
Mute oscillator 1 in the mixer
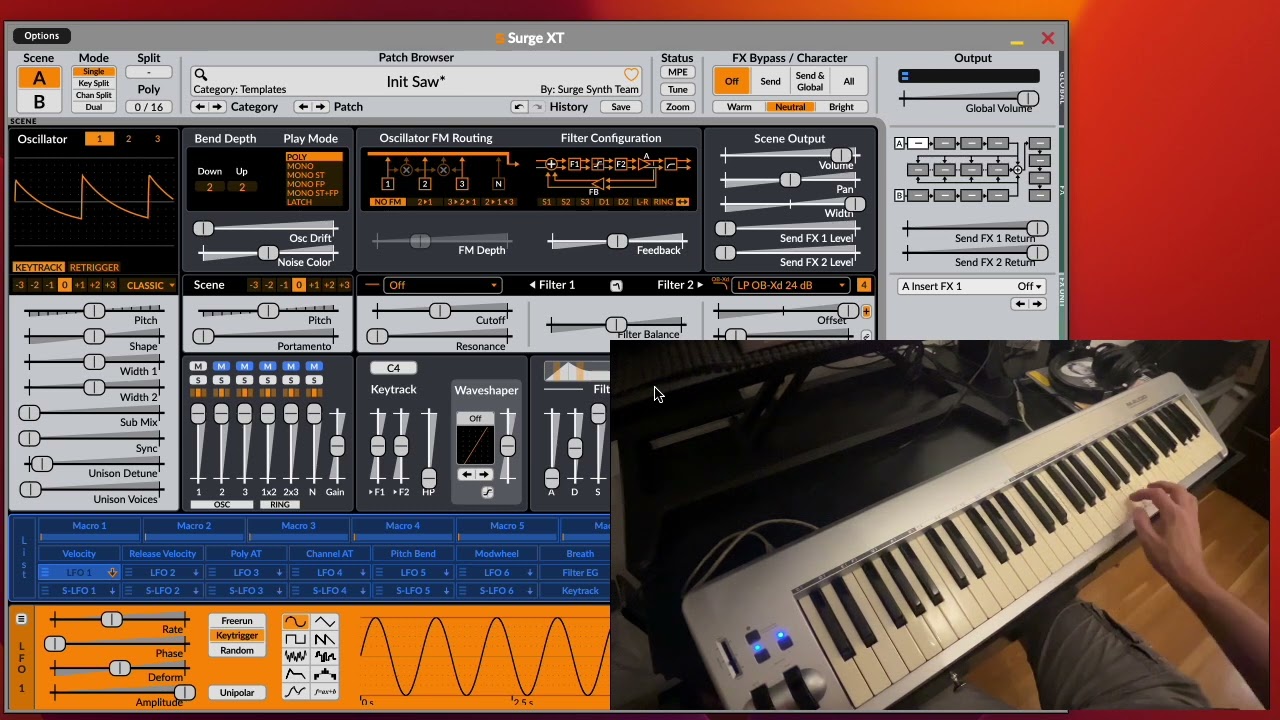[198, 367]
